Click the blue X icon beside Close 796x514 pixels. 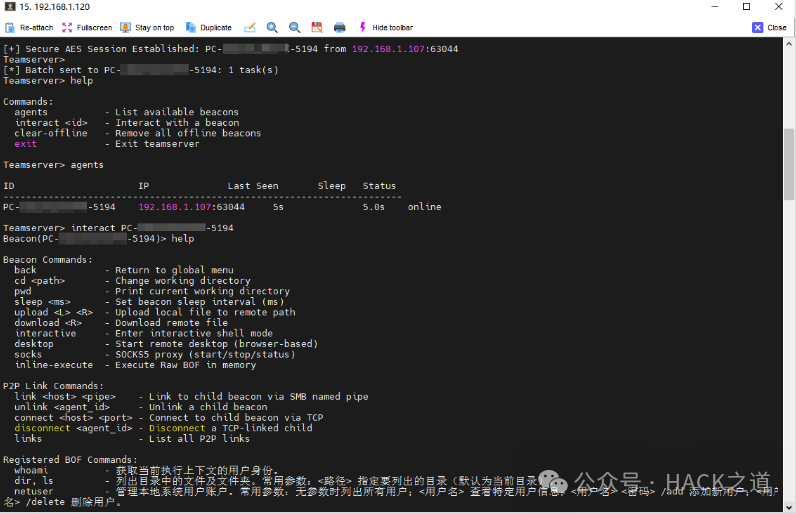(x=757, y=27)
